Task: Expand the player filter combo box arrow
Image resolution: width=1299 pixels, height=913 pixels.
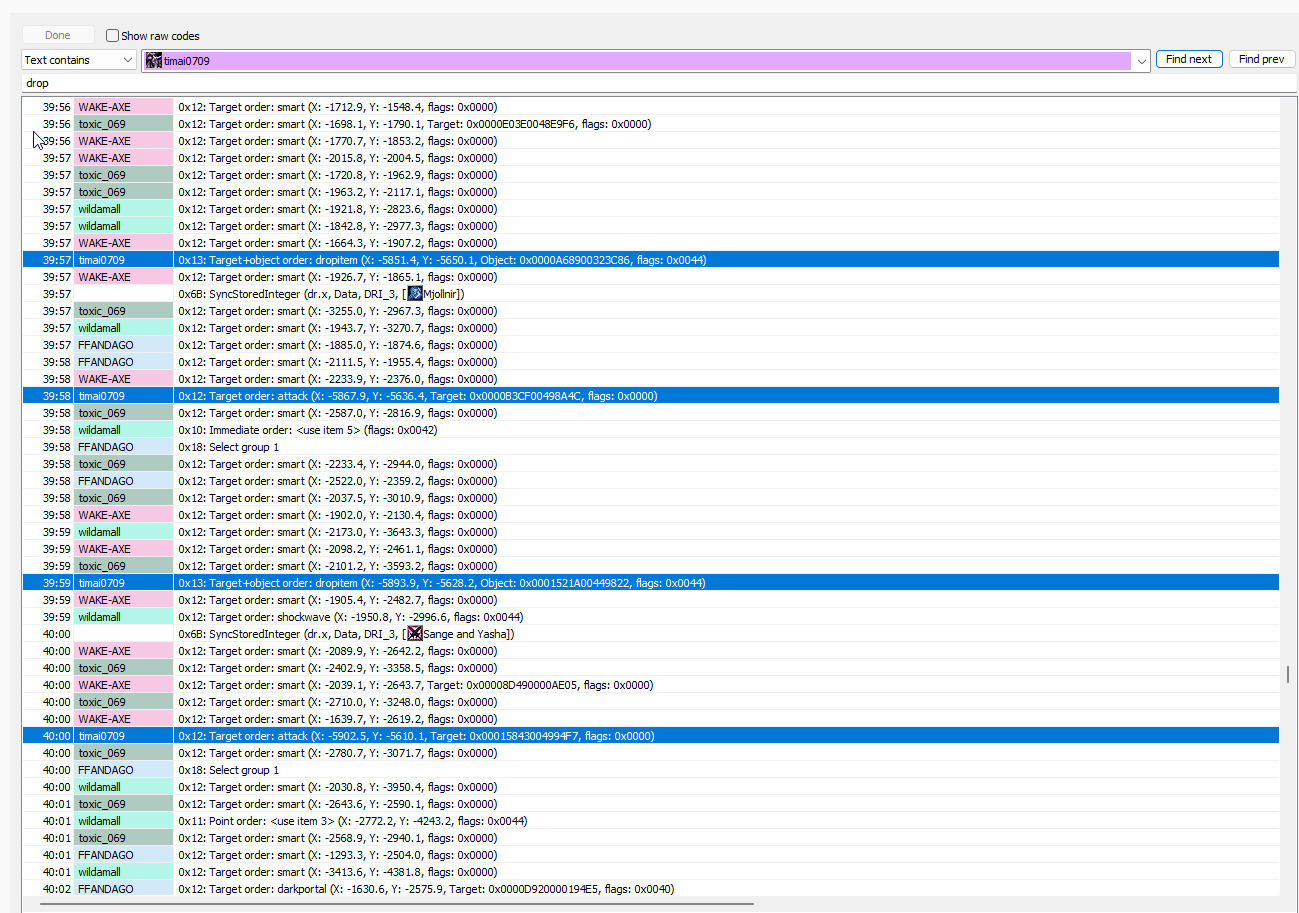Action: tap(1142, 61)
